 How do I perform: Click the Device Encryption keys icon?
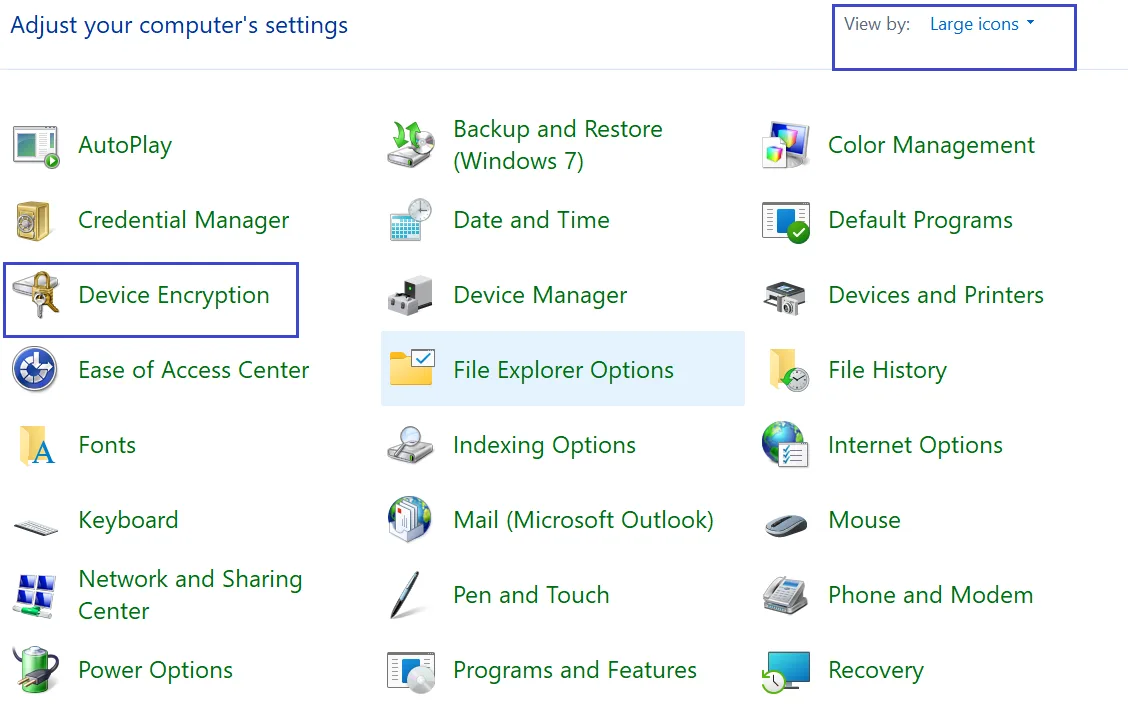[36, 296]
